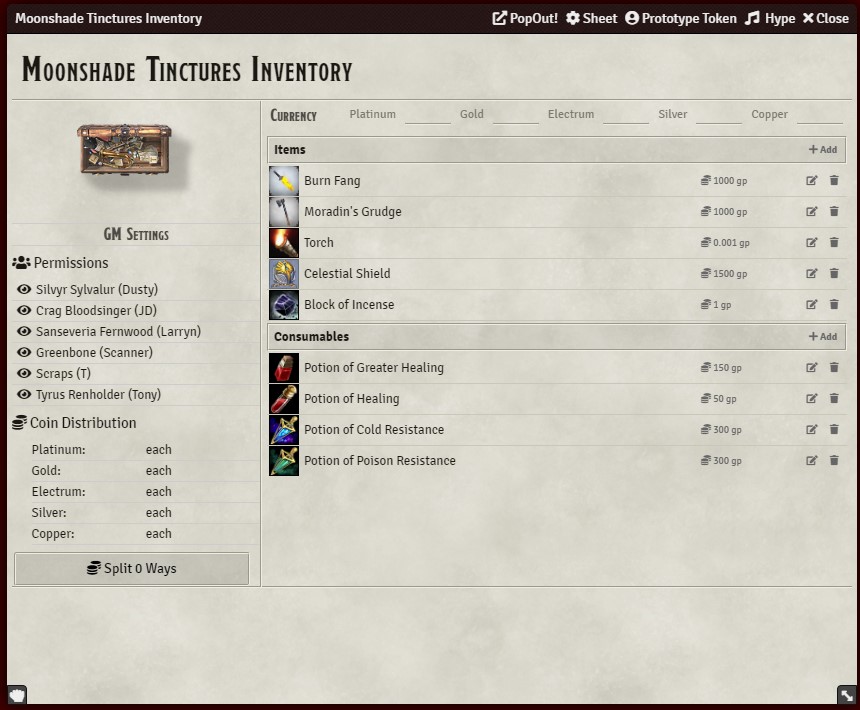The height and width of the screenshot is (710, 860).
Task: Click the Gold currency input field
Action: click(516, 115)
